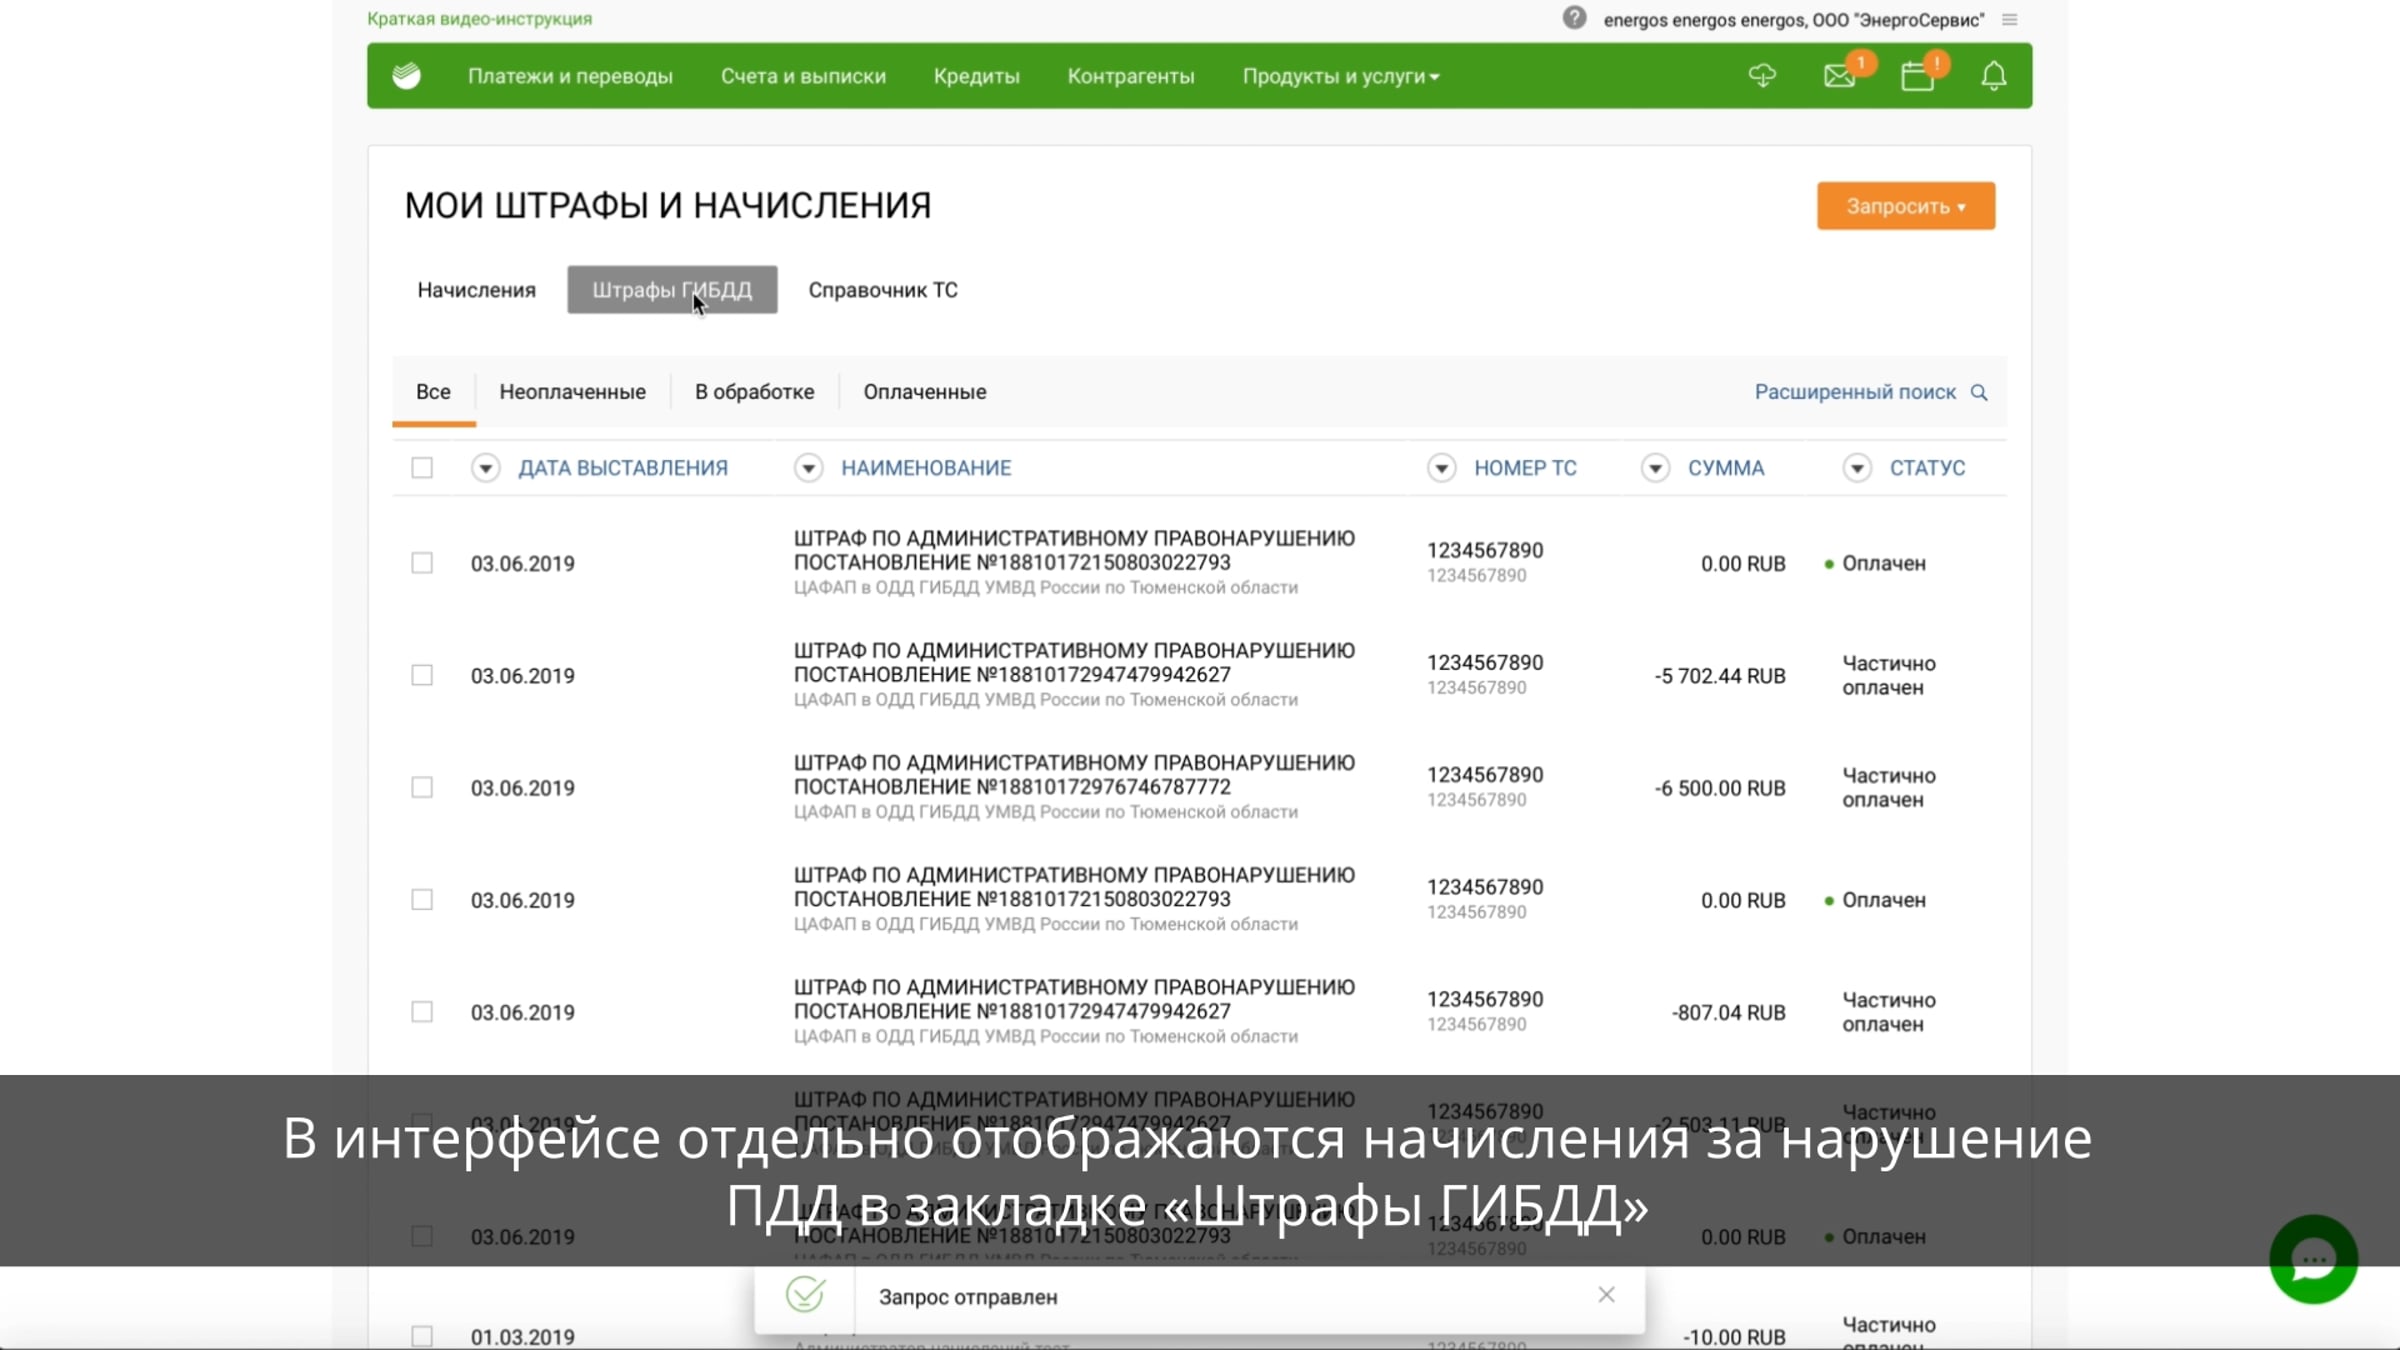Screen dimensions: 2400x1350
Task: Close the Запрос отправлен notification
Action: [1606, 1295]
